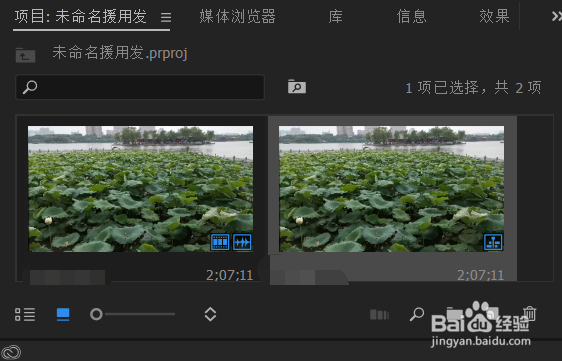Select the 项目: 未命名援用发 tab
562x361 pixels.
81,16
